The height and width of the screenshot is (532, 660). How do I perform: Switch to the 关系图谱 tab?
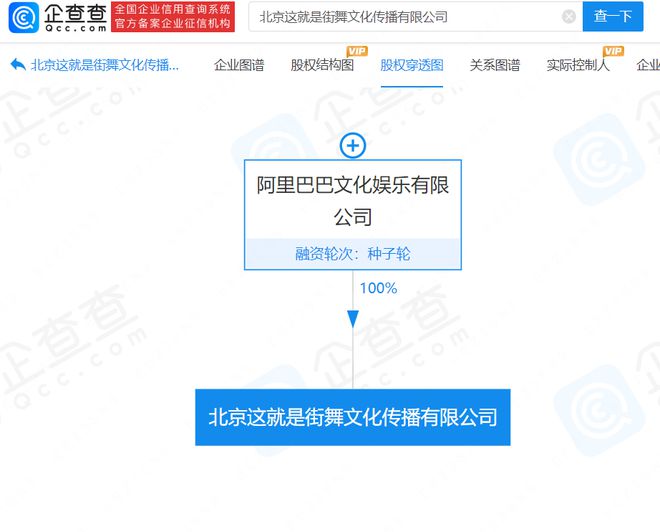tap(495, 65)
